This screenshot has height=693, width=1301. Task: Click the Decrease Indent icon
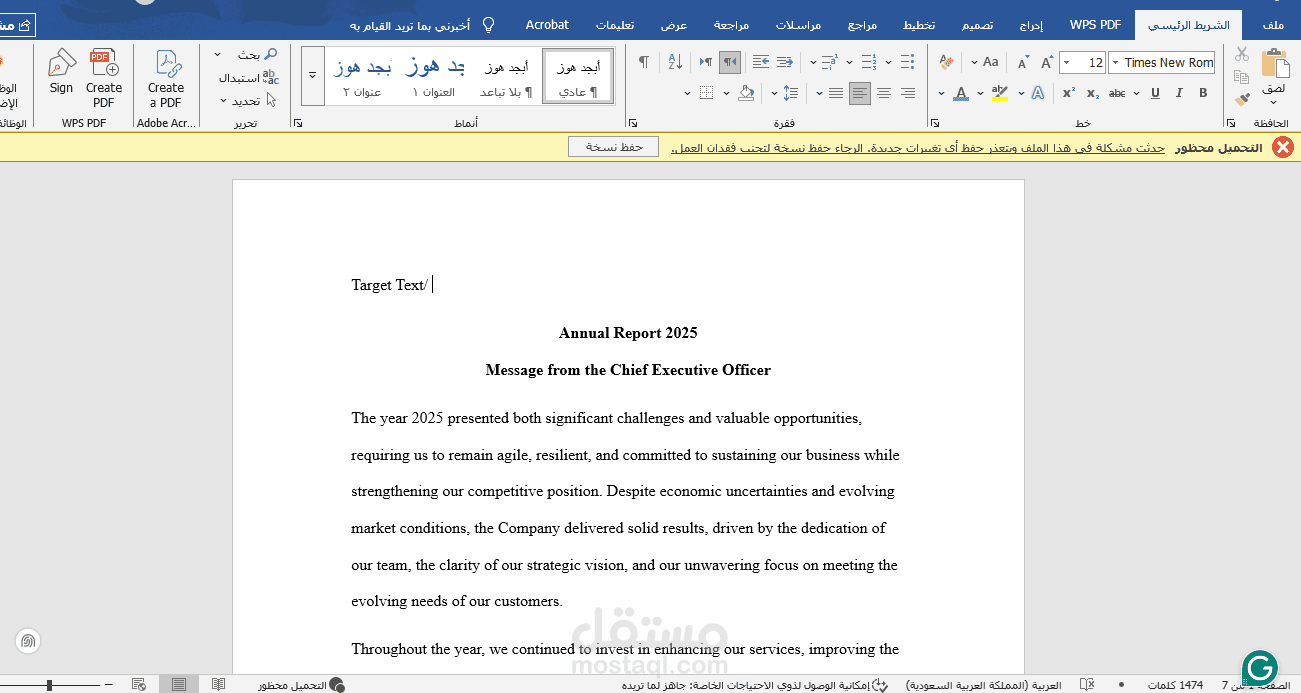click(785, 62)
